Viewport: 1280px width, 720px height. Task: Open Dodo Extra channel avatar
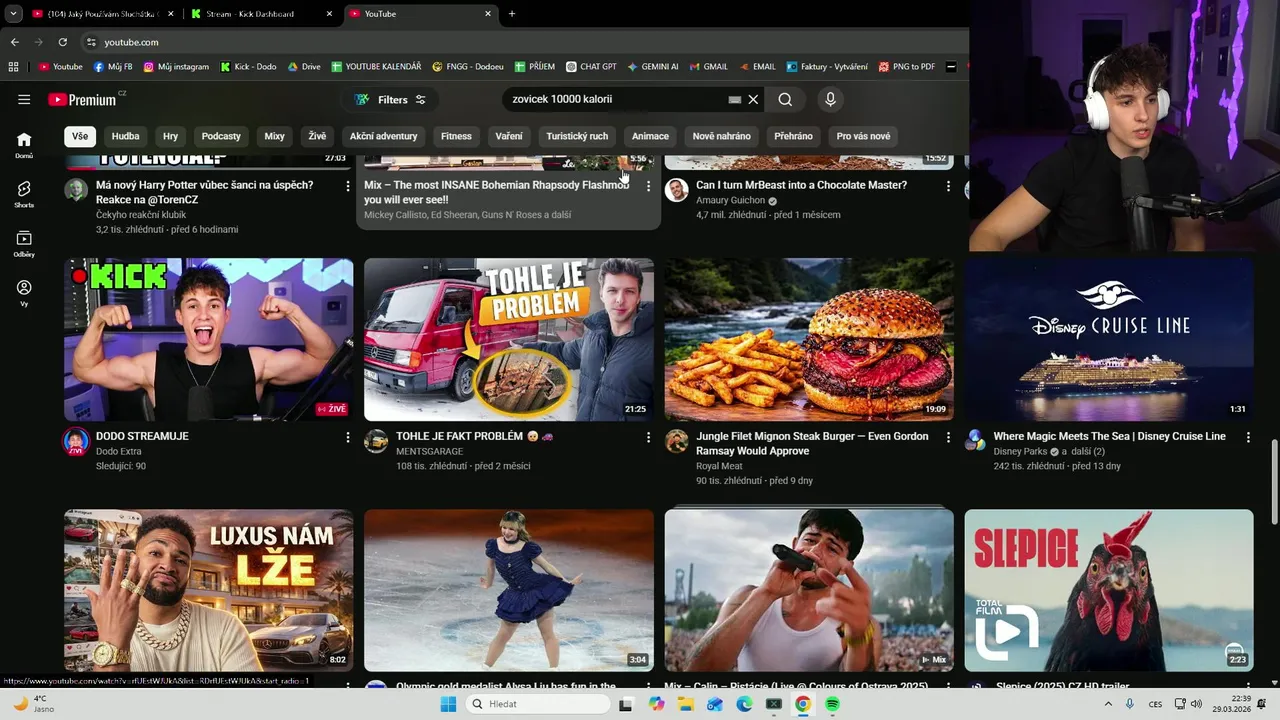coord(76,441)
